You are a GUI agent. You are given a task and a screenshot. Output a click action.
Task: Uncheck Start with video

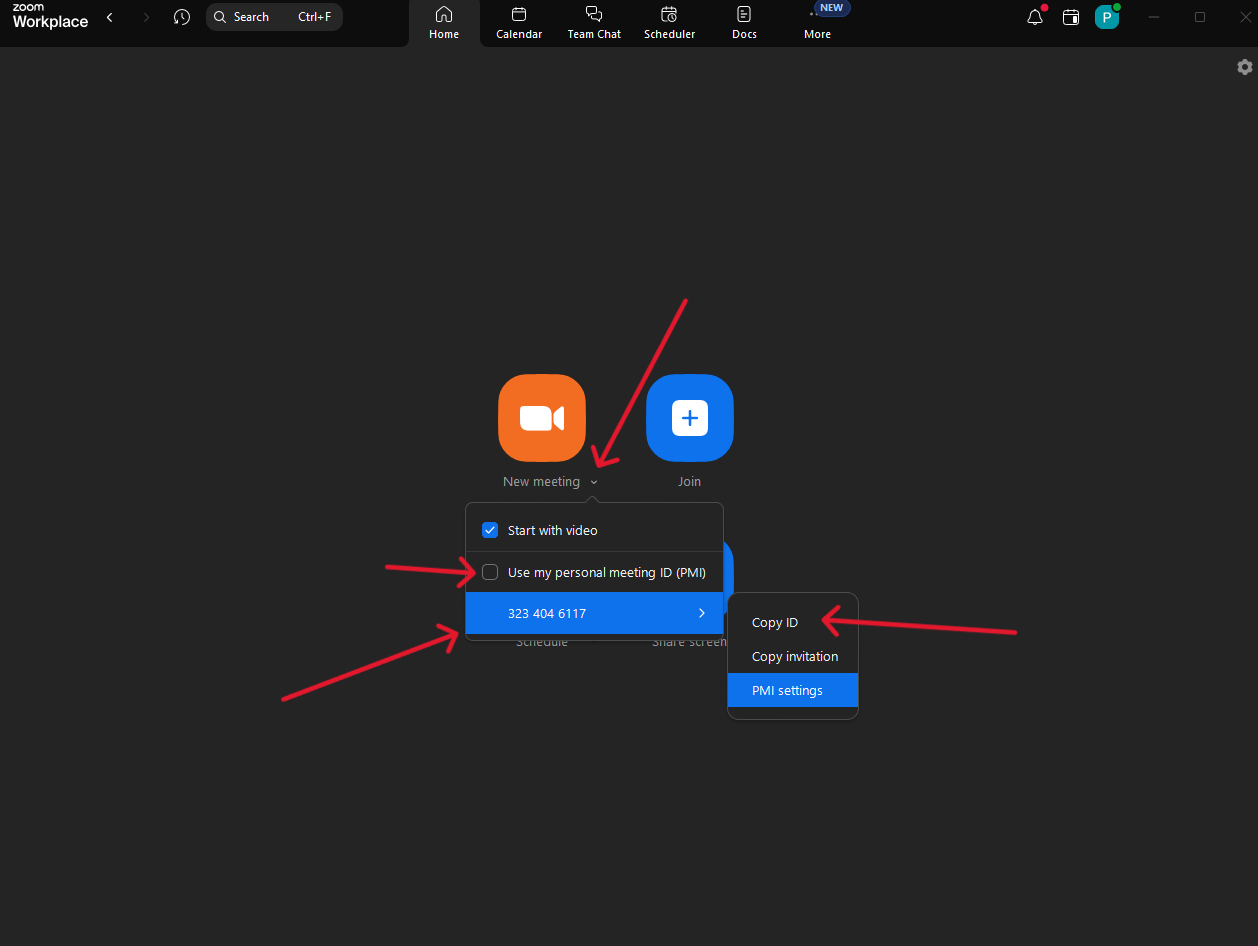coord(490,530)
